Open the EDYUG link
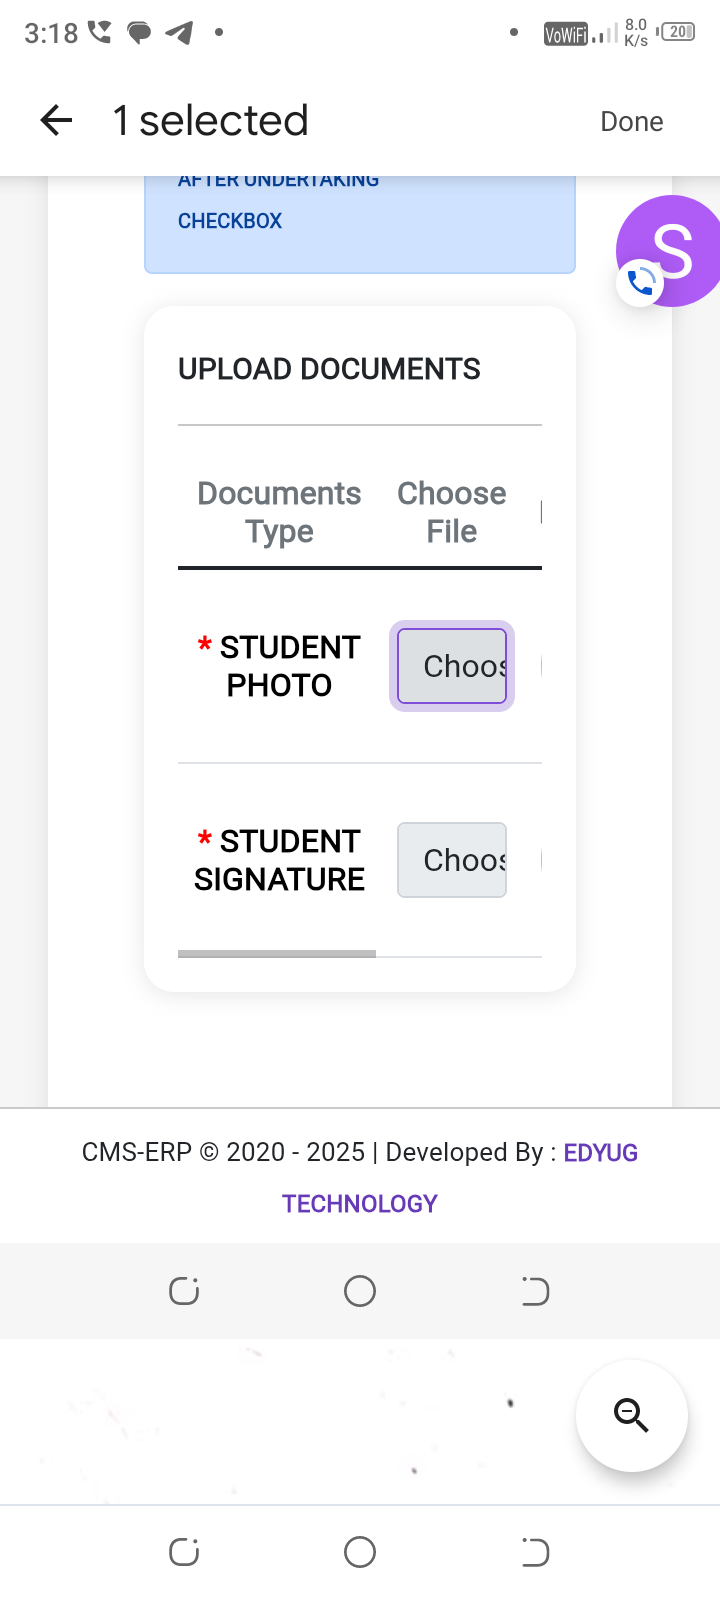Viewport: 720px width, 1600px height. click(601, 1152)
